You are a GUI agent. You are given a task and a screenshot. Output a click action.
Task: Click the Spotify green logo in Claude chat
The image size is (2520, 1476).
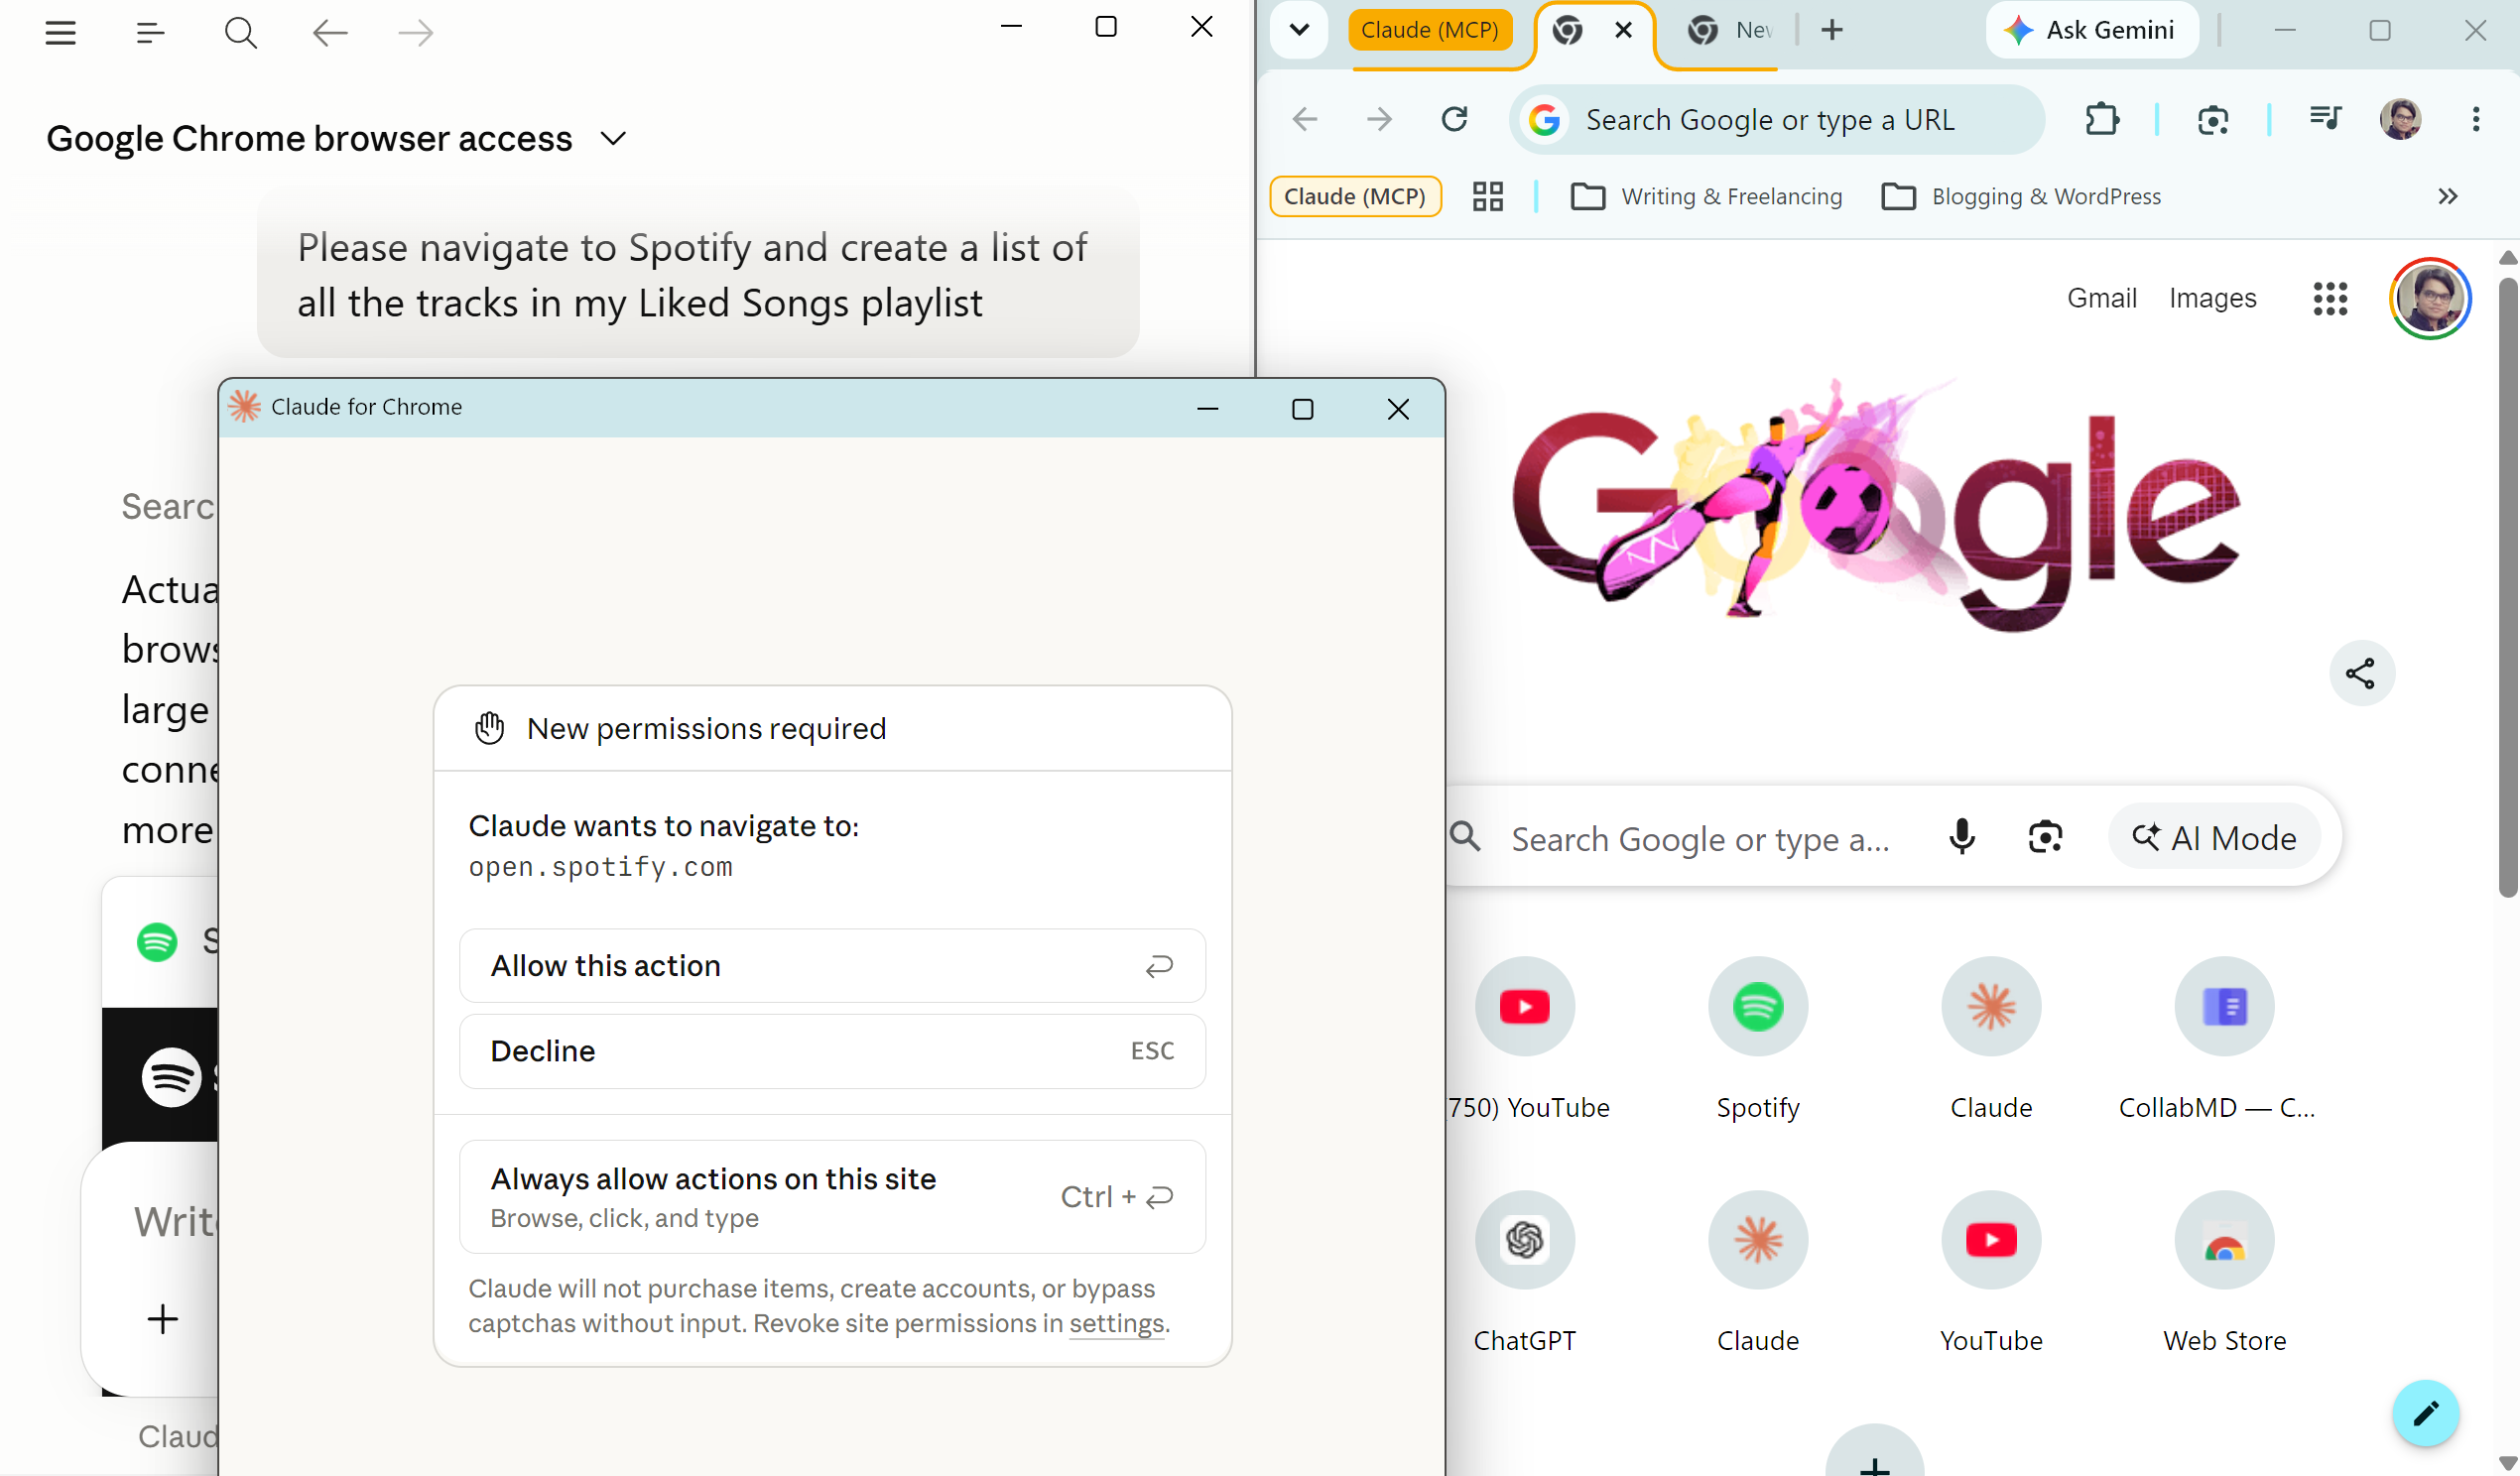click(x=157, y=941)
